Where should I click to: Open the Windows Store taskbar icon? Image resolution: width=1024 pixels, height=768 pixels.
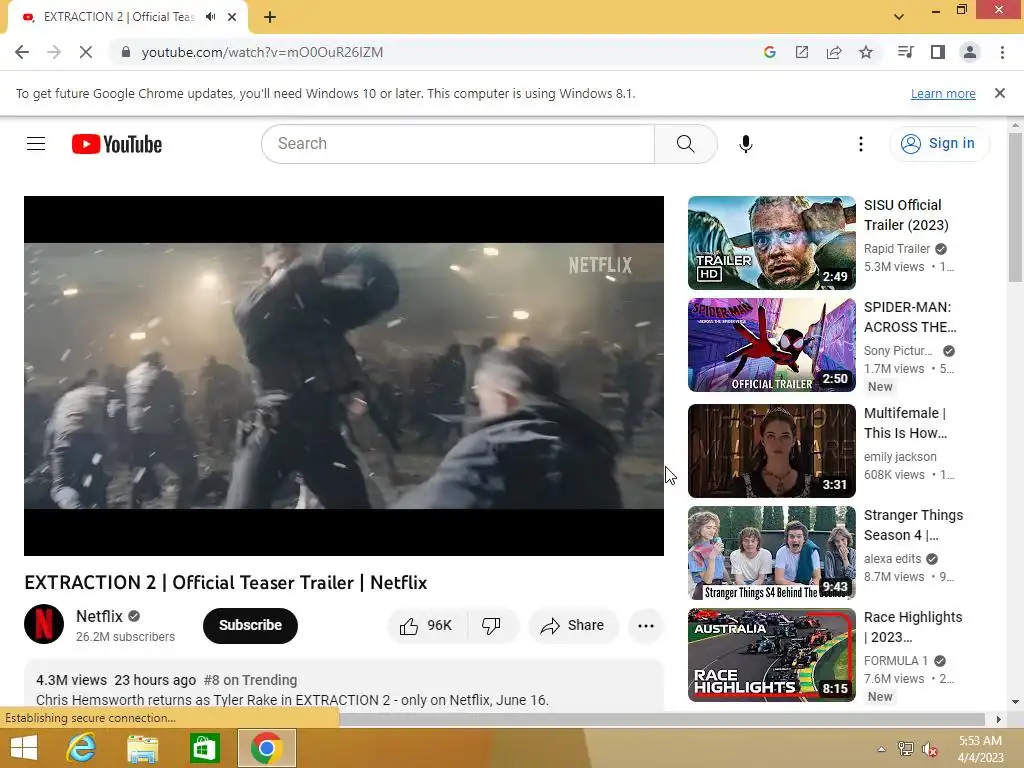[204, 748]
